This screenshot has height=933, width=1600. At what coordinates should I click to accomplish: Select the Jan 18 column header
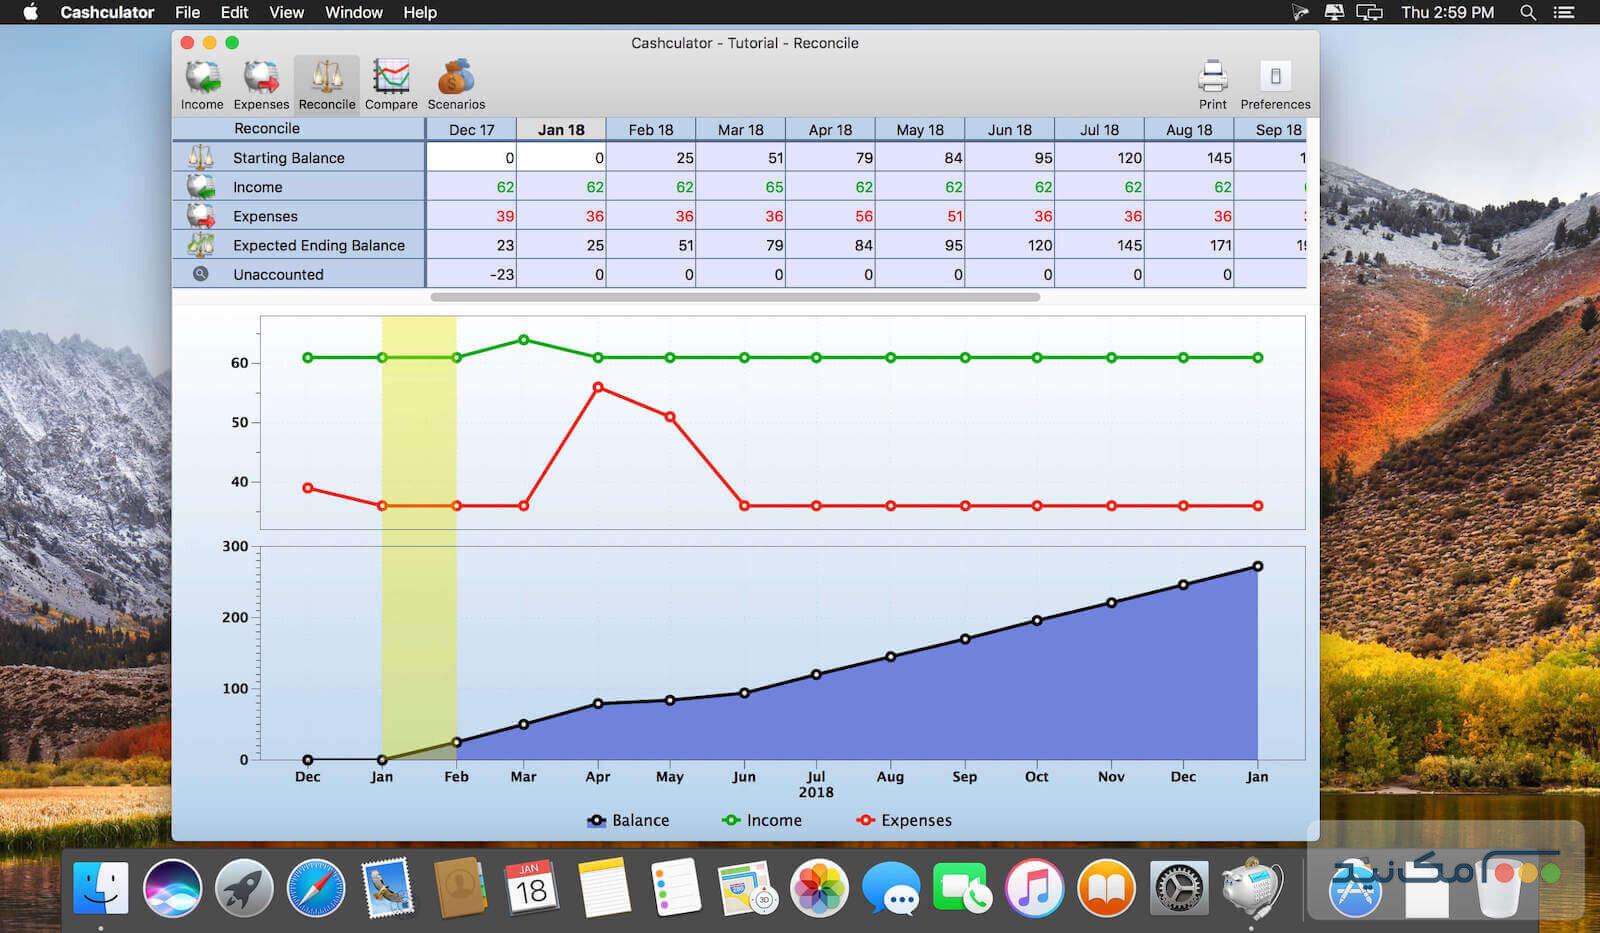point(561,130)
